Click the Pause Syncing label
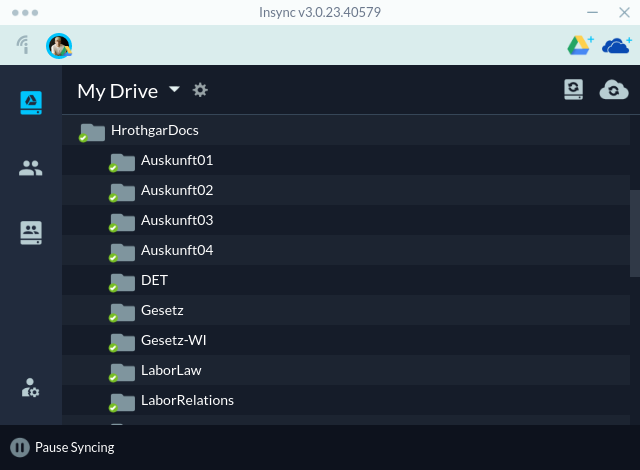This screenshot has width=640, height=470. point(75,448)
